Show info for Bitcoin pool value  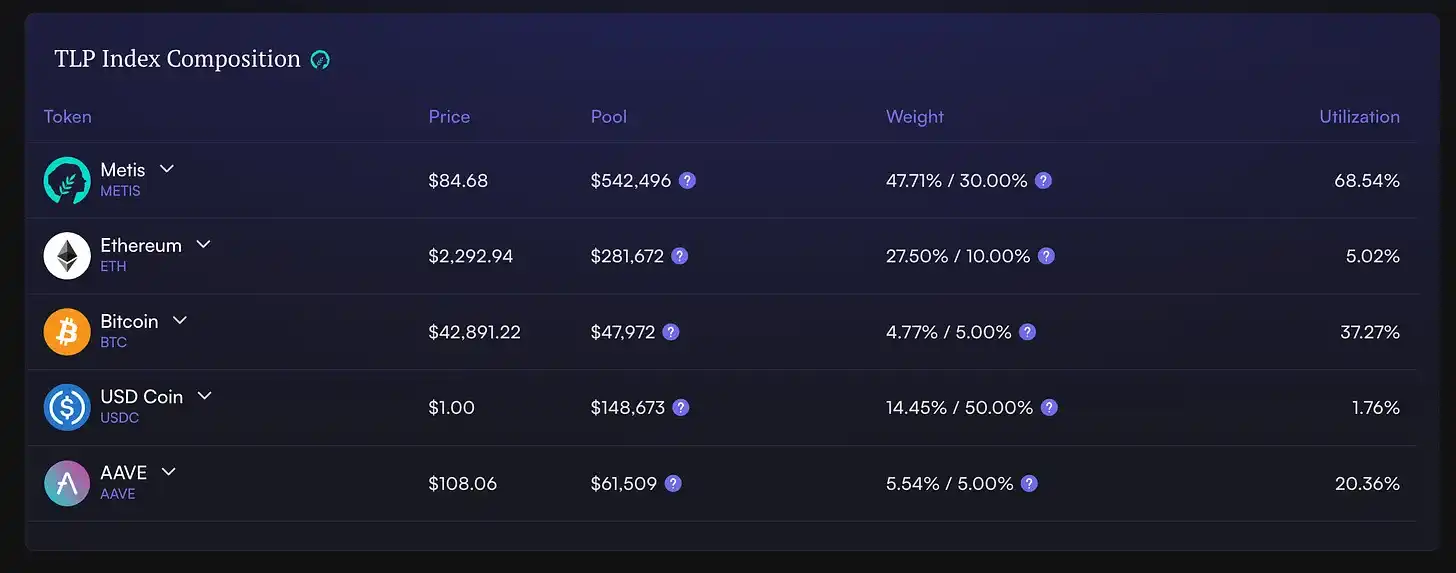(671, 332)
